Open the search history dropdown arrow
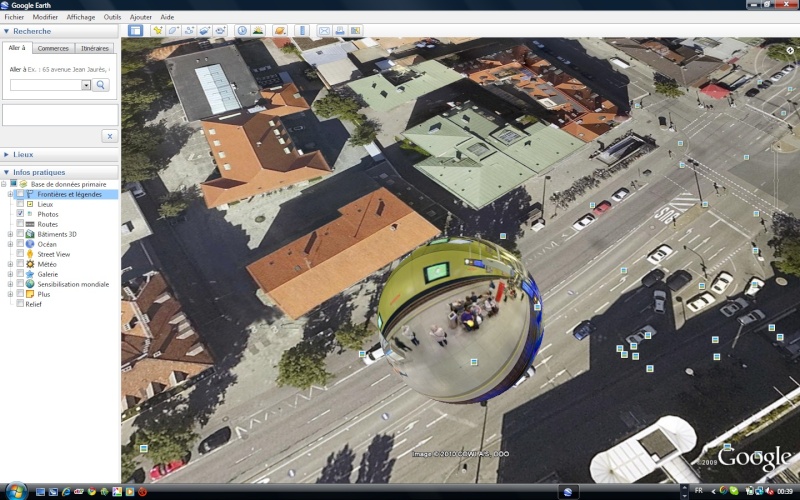 (x=86, y=85)
